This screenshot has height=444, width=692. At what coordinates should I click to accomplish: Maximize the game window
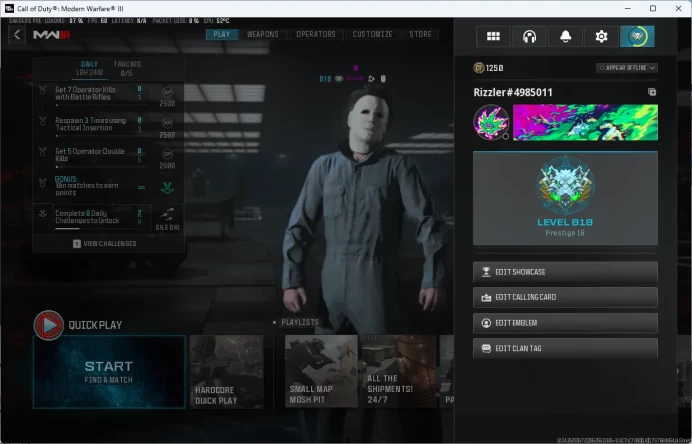pos(653,8)
